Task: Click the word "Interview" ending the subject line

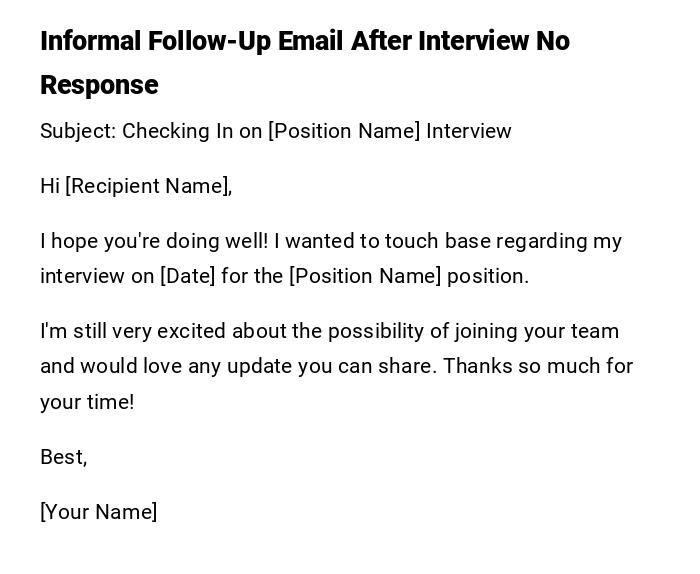Action: [x=468, y=131]
